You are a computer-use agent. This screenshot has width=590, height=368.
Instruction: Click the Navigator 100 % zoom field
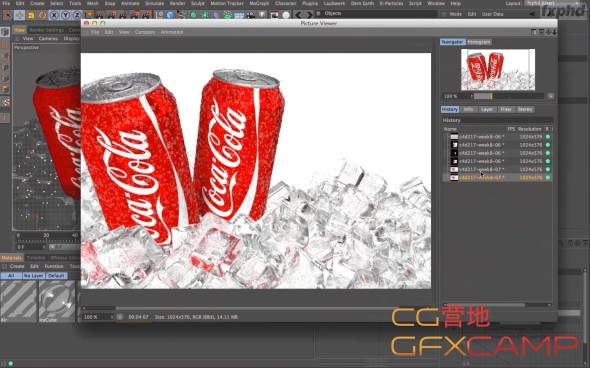tap(456, 96)
